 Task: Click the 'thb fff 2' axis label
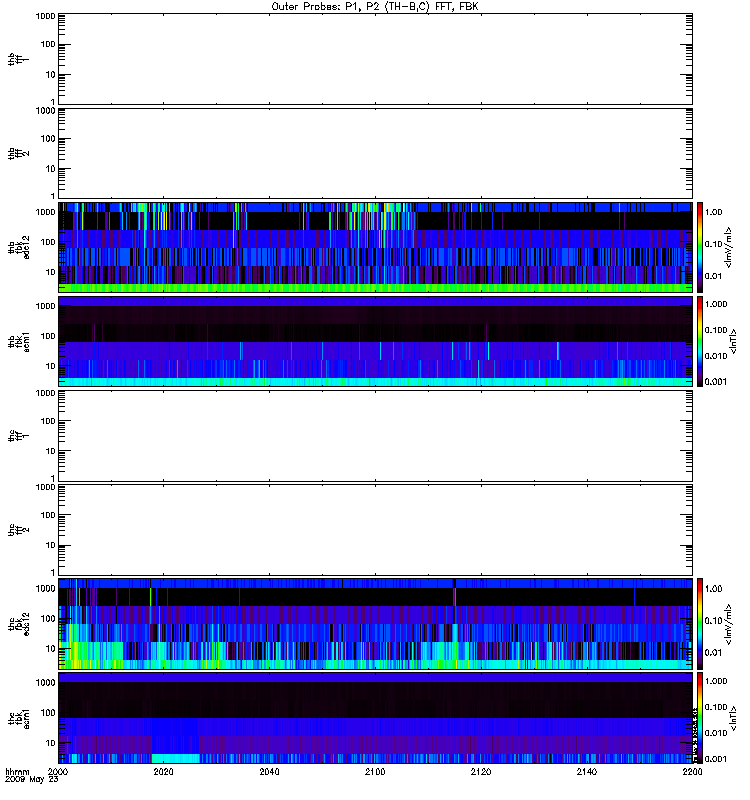19,154
